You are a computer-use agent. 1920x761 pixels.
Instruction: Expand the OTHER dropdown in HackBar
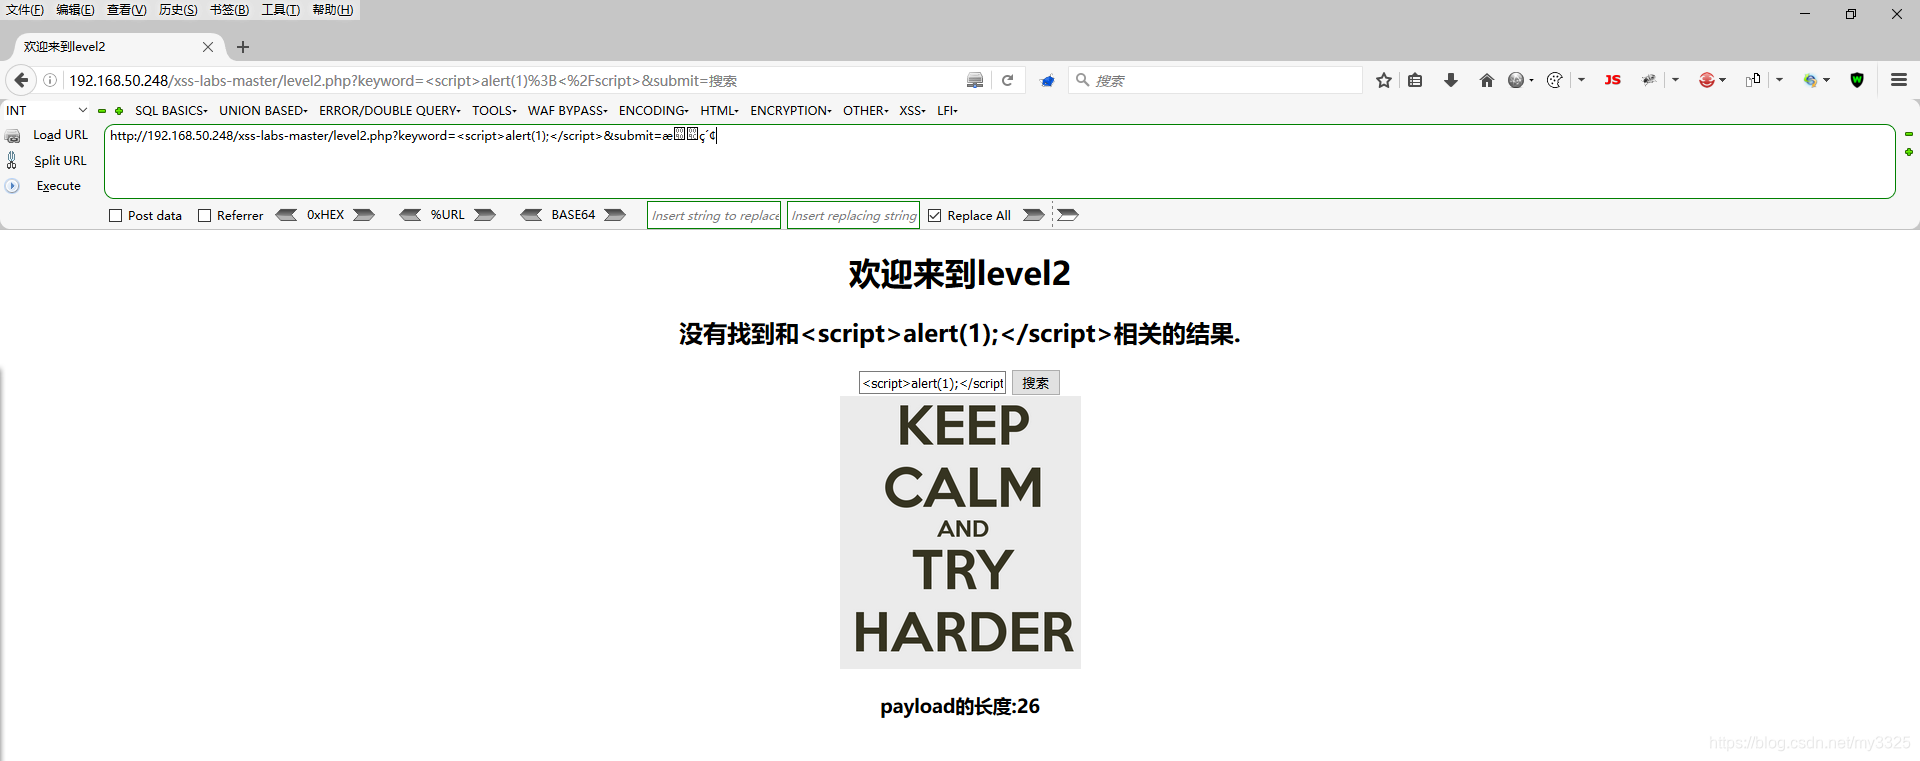point(866,111)
